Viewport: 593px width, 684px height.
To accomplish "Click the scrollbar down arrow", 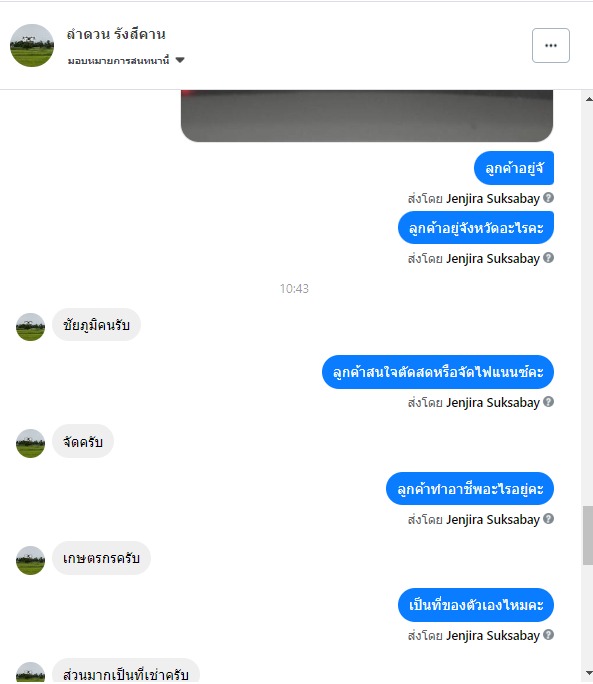I will tap(589, 673).
